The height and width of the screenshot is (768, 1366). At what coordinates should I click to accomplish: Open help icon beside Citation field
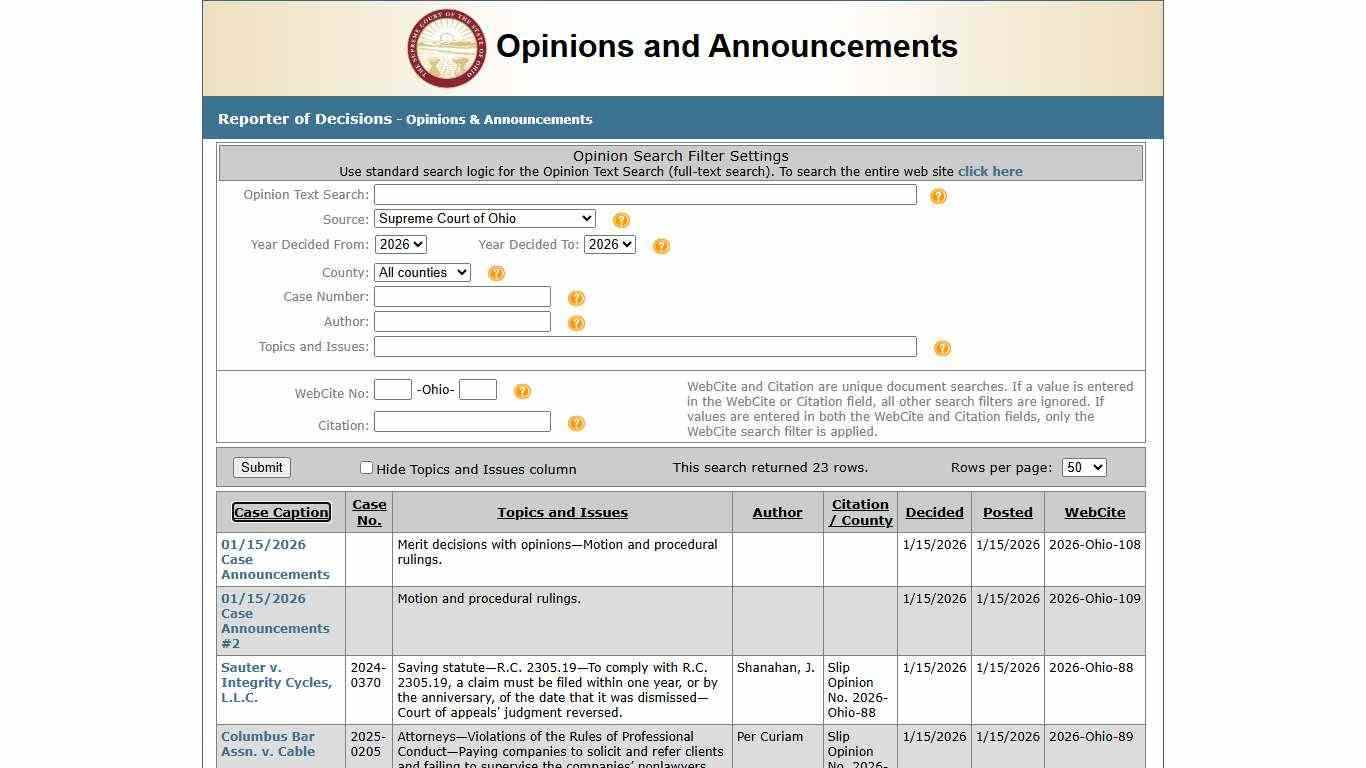pos(577,423)
